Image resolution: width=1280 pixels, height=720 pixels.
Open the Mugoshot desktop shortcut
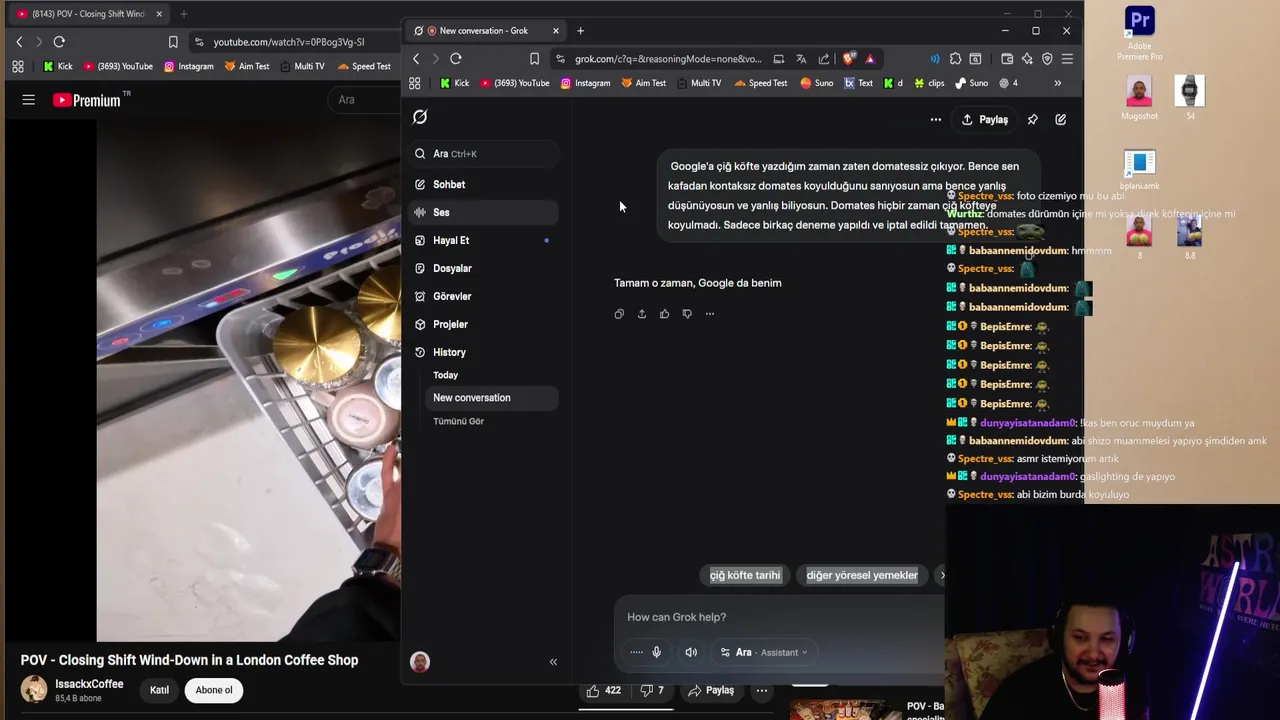point(1139,98)
